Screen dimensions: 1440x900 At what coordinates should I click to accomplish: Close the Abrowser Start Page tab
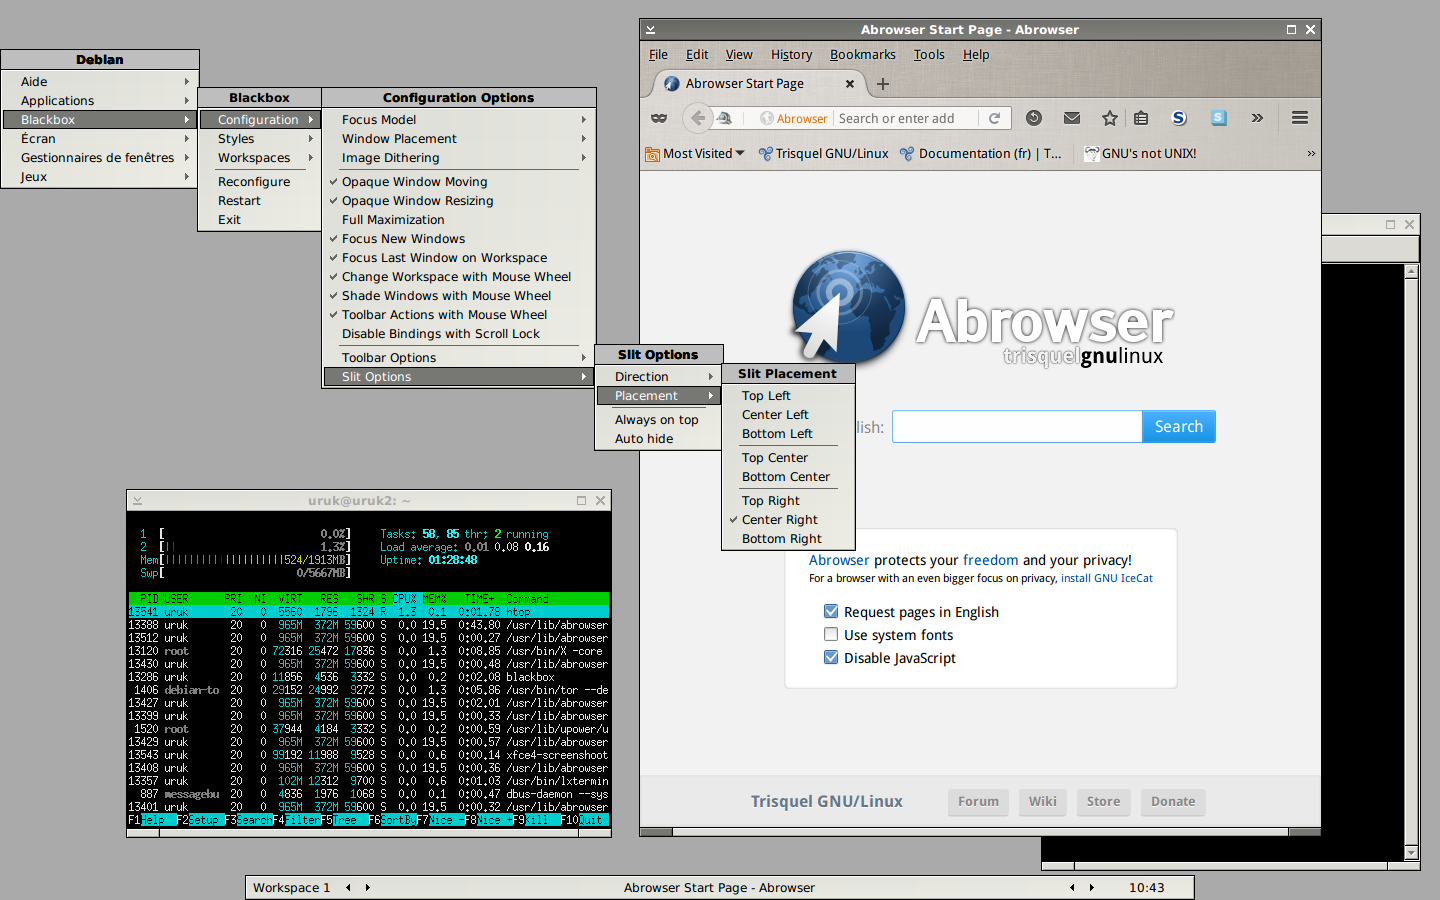(850, 84)
